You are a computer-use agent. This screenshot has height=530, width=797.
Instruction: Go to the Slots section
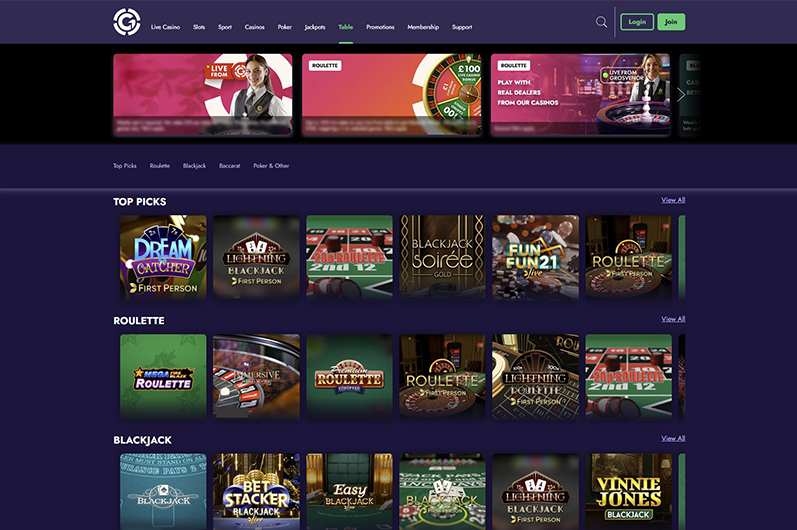tap(199, 27)
